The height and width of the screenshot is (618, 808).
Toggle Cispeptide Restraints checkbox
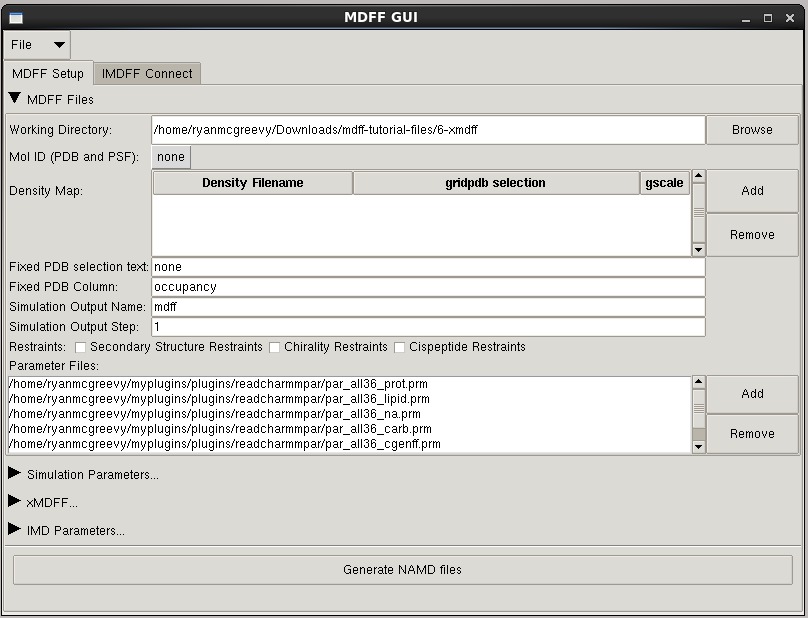(x=400, y=347)
